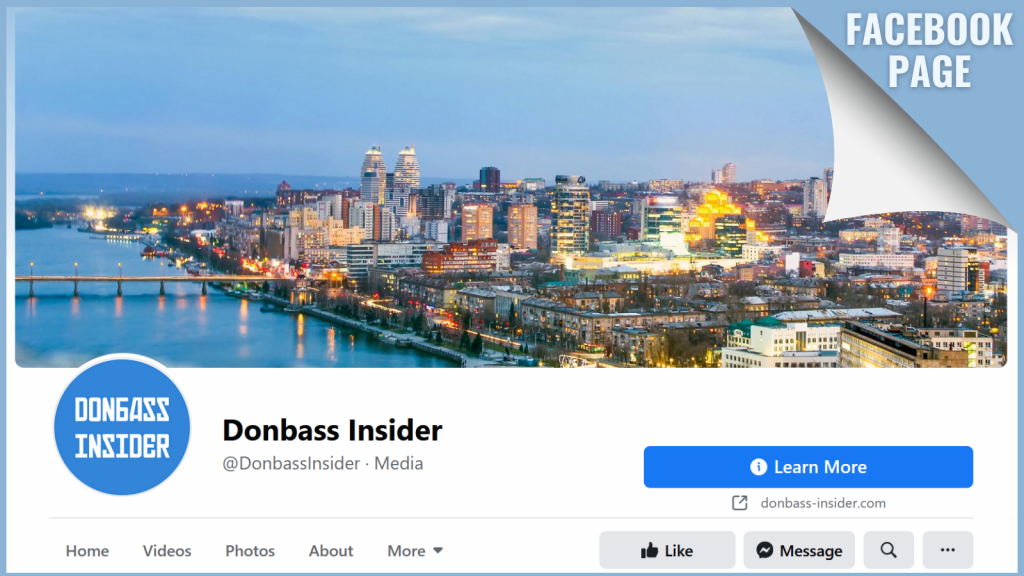Switch to the Videos tab
The width and height of the screenshot is (1024, 576).
[x=167, y=551]
